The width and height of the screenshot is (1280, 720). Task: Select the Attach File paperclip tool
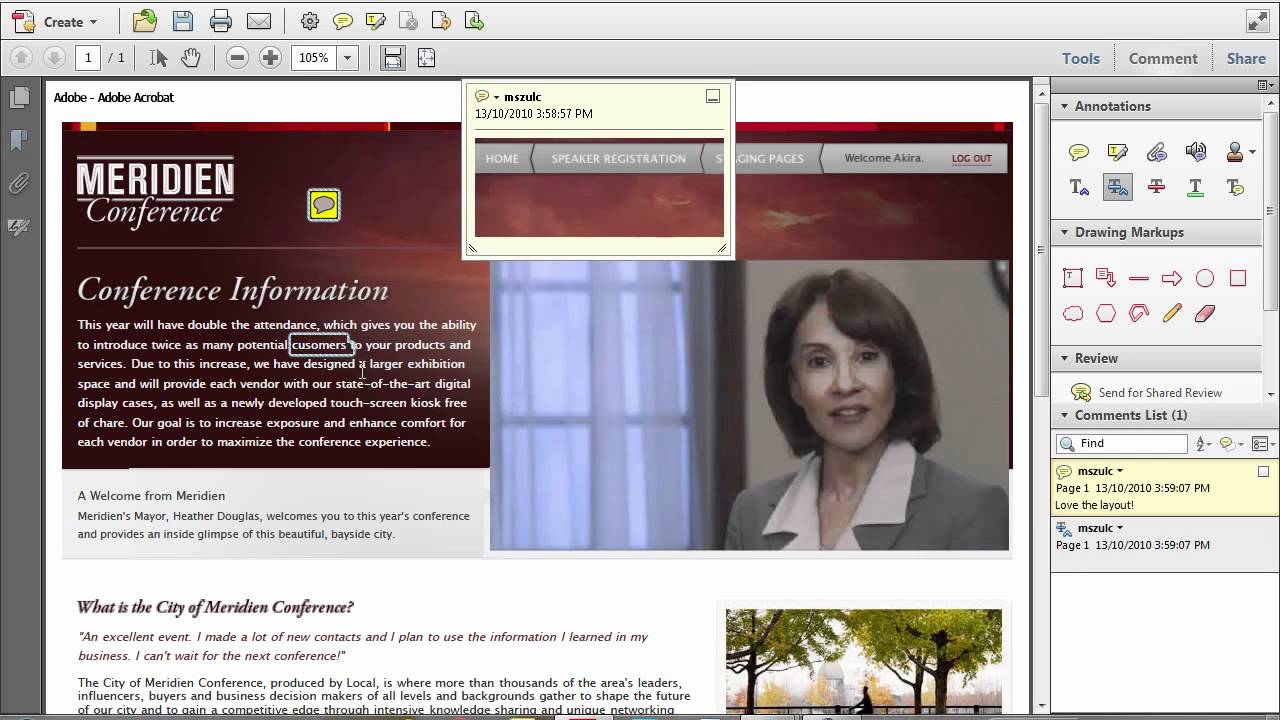pyautogui.click(x=1157, y=152)
